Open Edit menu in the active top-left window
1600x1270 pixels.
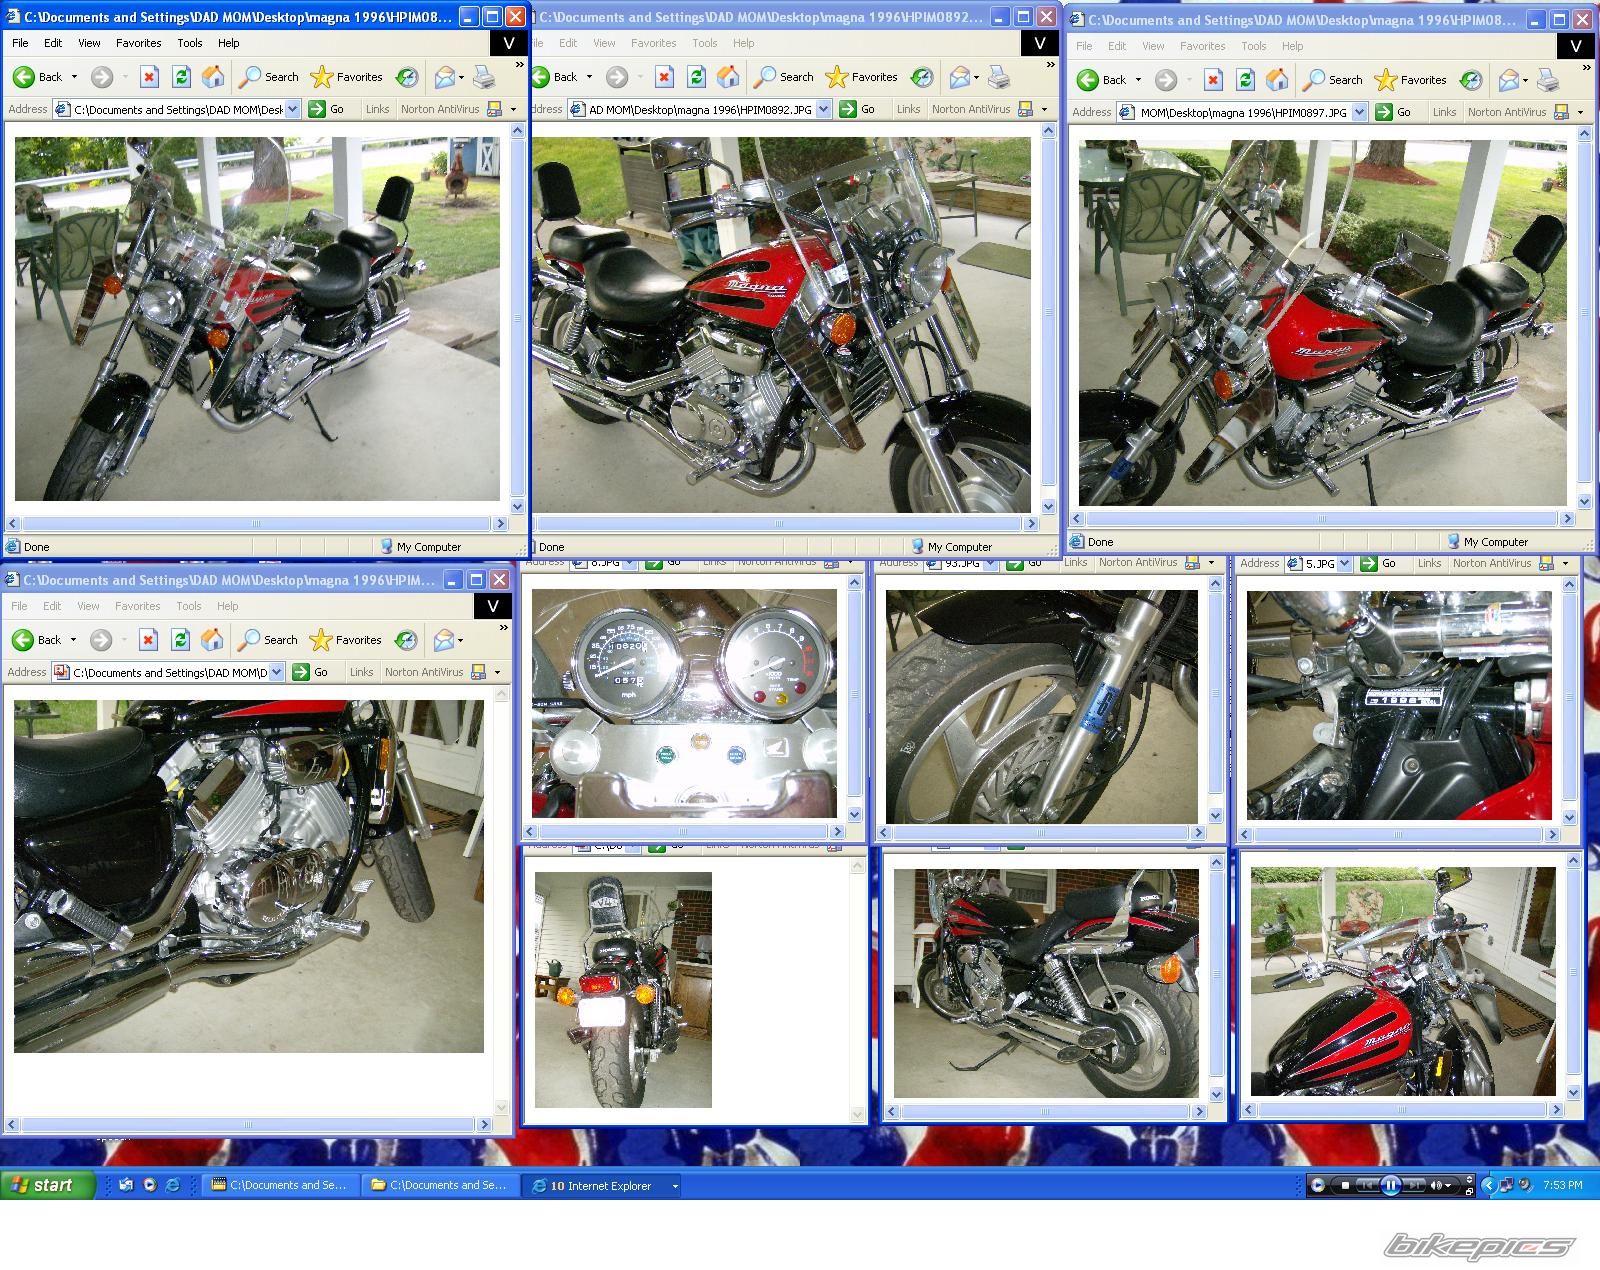[x=53, y=43]
